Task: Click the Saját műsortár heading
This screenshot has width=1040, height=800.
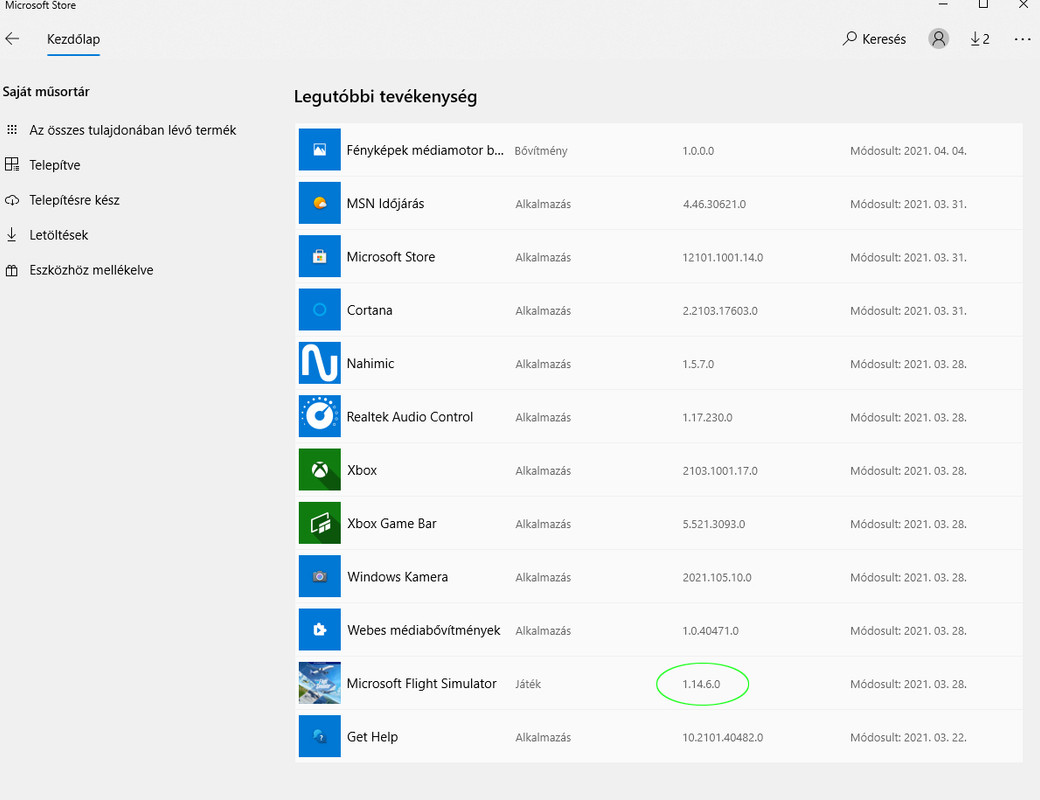Action: click(46, 92)
